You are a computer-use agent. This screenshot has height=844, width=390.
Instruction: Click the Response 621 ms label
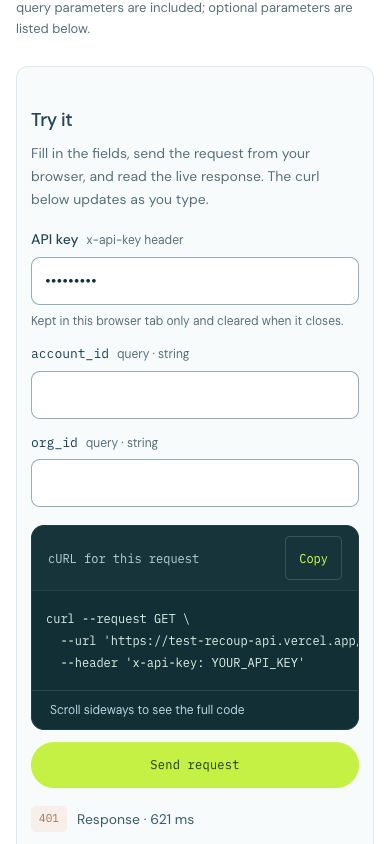(x=136, y=819)
